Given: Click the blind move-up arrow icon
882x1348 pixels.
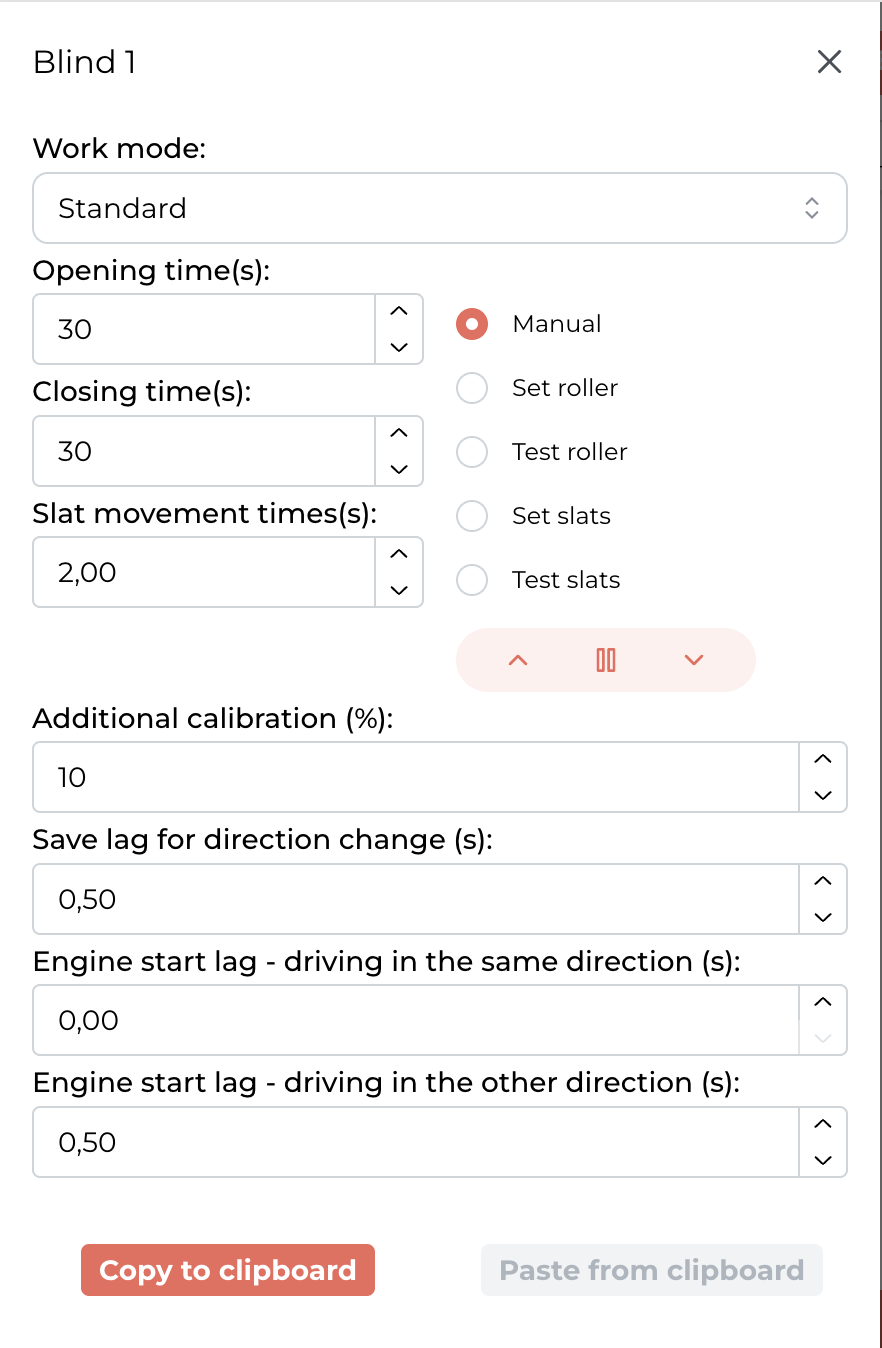Looking at the screenshot, I should click(518, 660).
